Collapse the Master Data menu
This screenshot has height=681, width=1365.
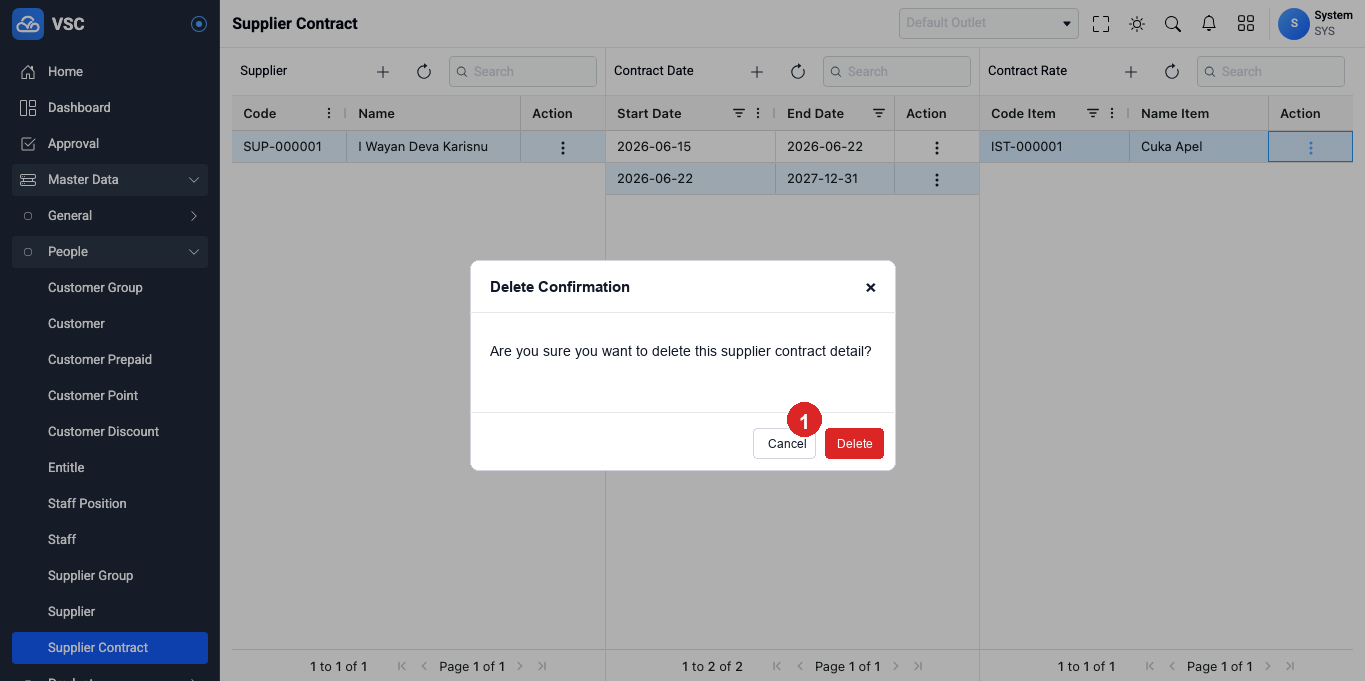pyautogui.click(x=110, y=180)
